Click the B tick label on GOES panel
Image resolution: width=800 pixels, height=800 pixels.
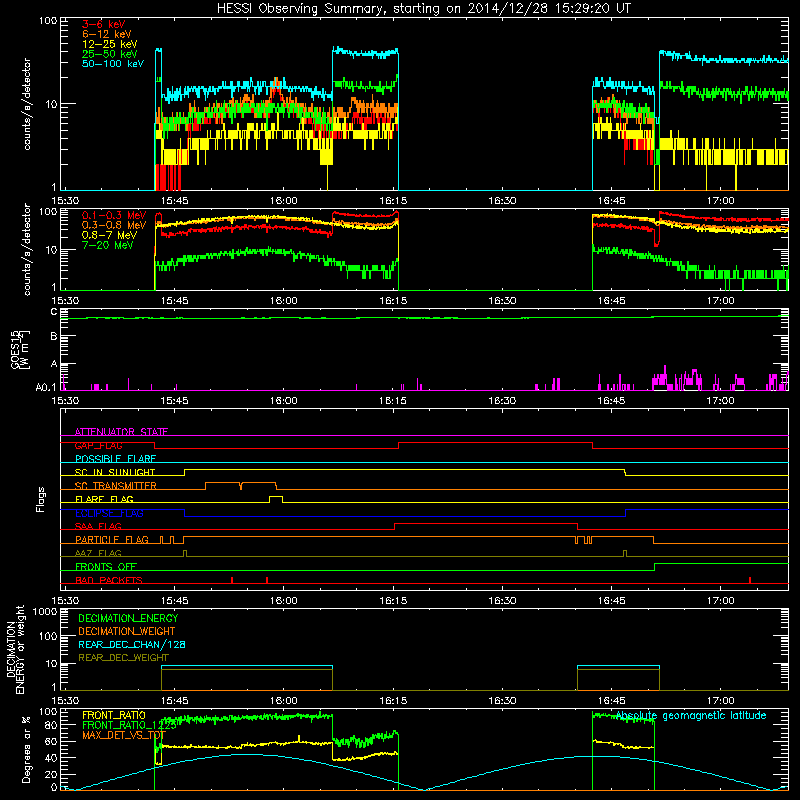point(54,337)
